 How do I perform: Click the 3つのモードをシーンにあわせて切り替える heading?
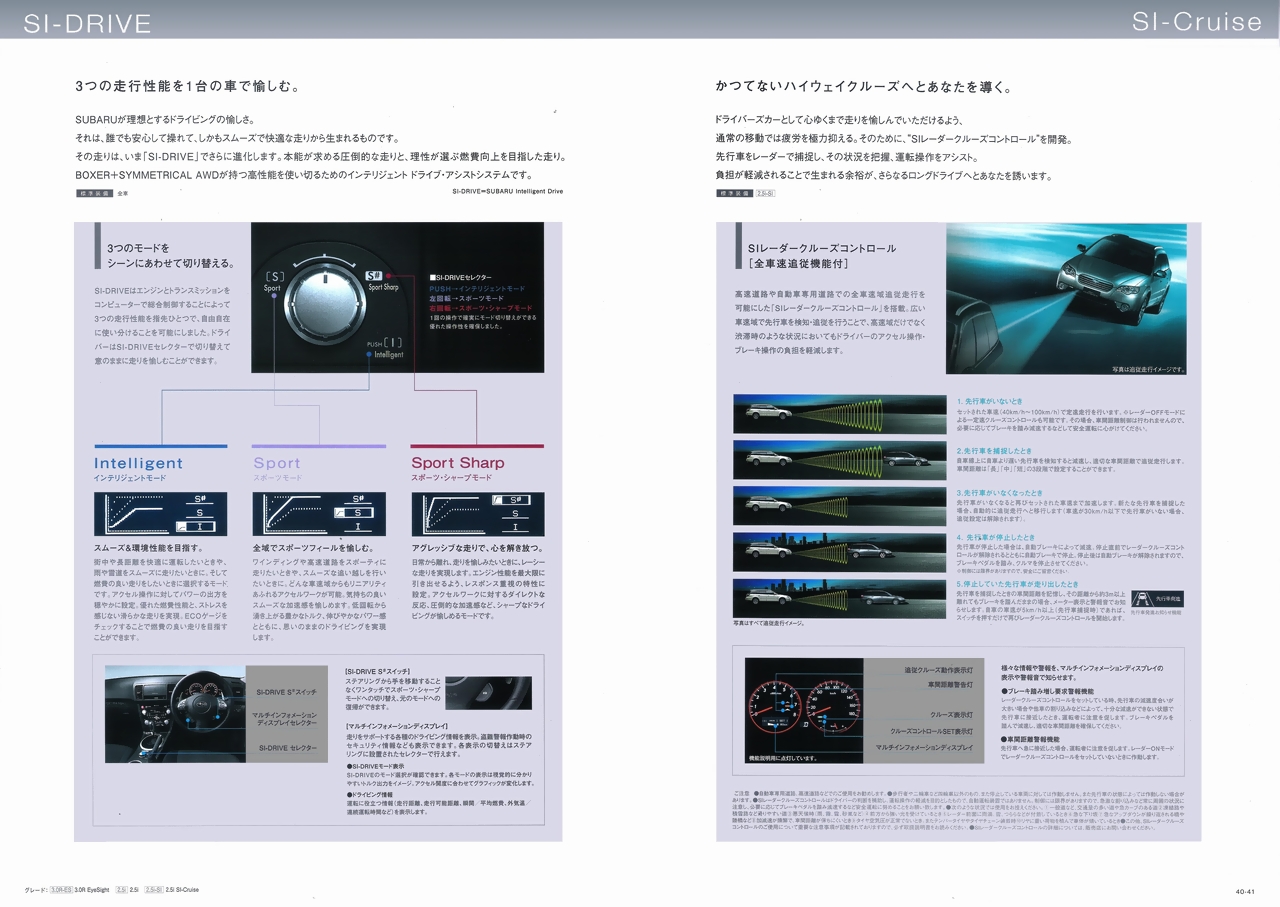[170, 255]
